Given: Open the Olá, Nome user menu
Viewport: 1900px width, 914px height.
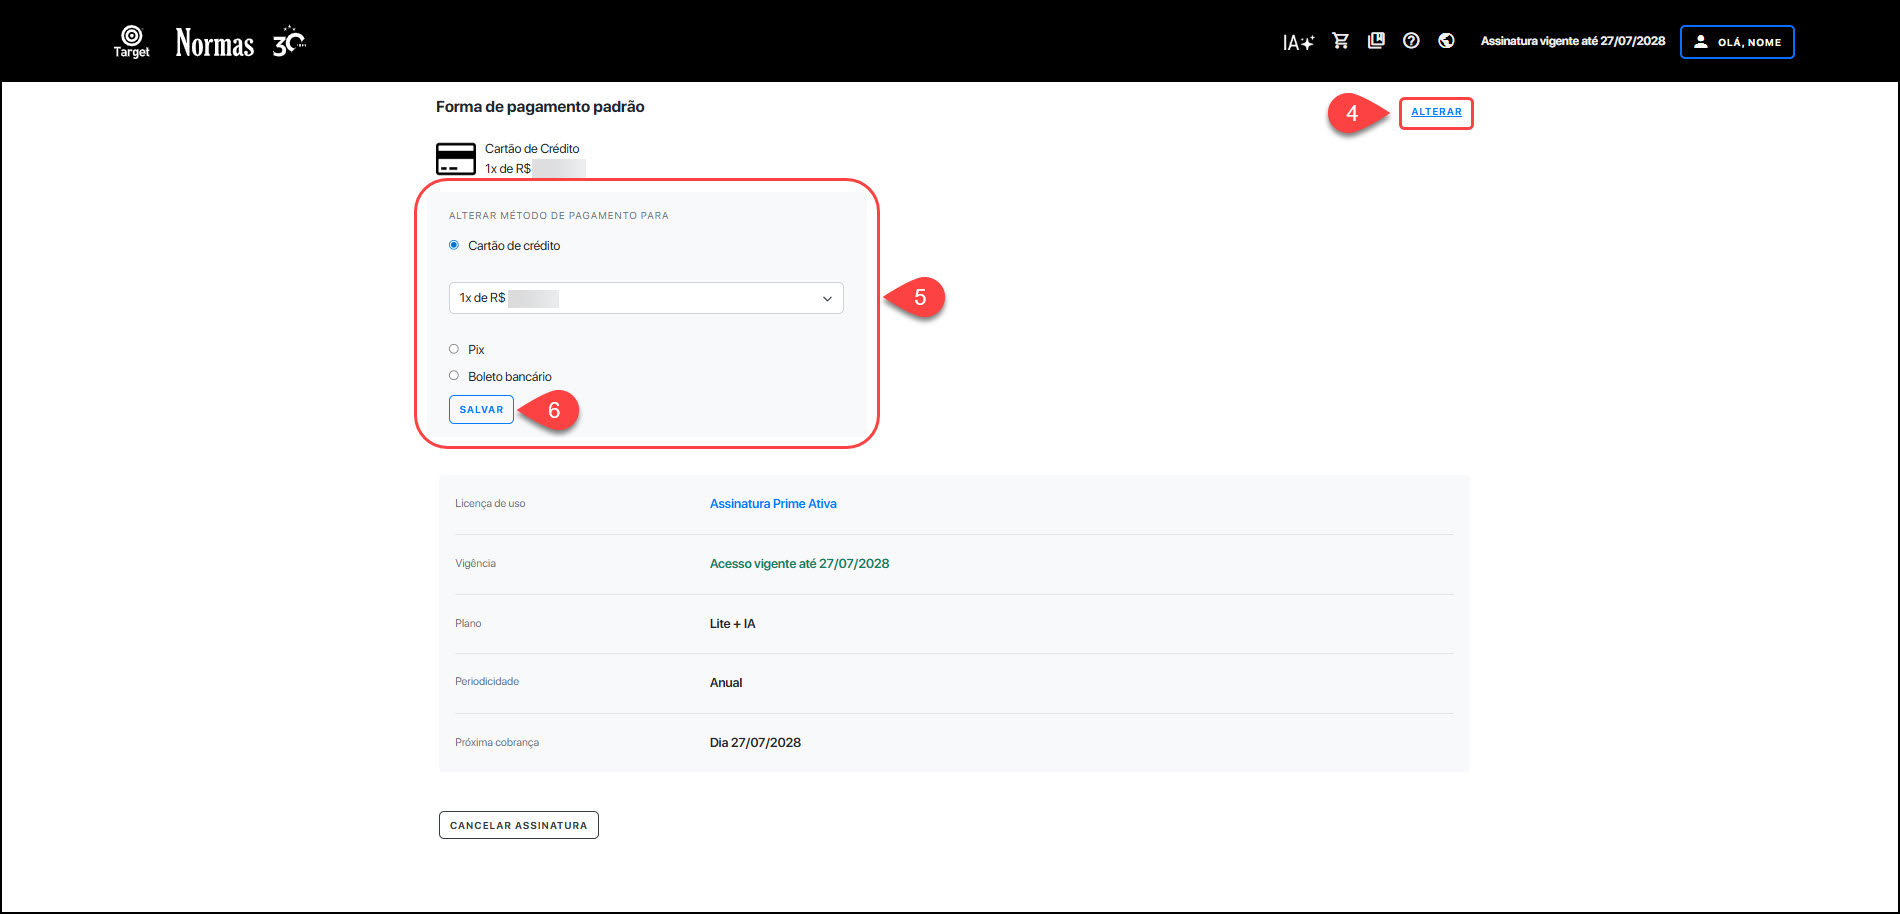Looking at the screenshot, I should tap(1737, 42).
